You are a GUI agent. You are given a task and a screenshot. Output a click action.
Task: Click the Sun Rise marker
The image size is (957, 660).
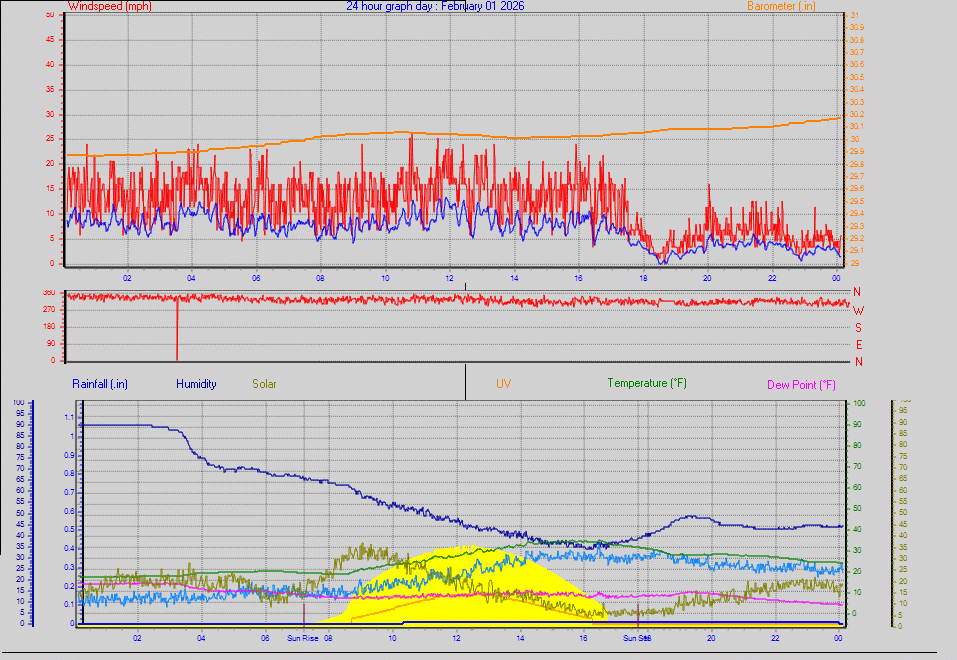(301, 637)
